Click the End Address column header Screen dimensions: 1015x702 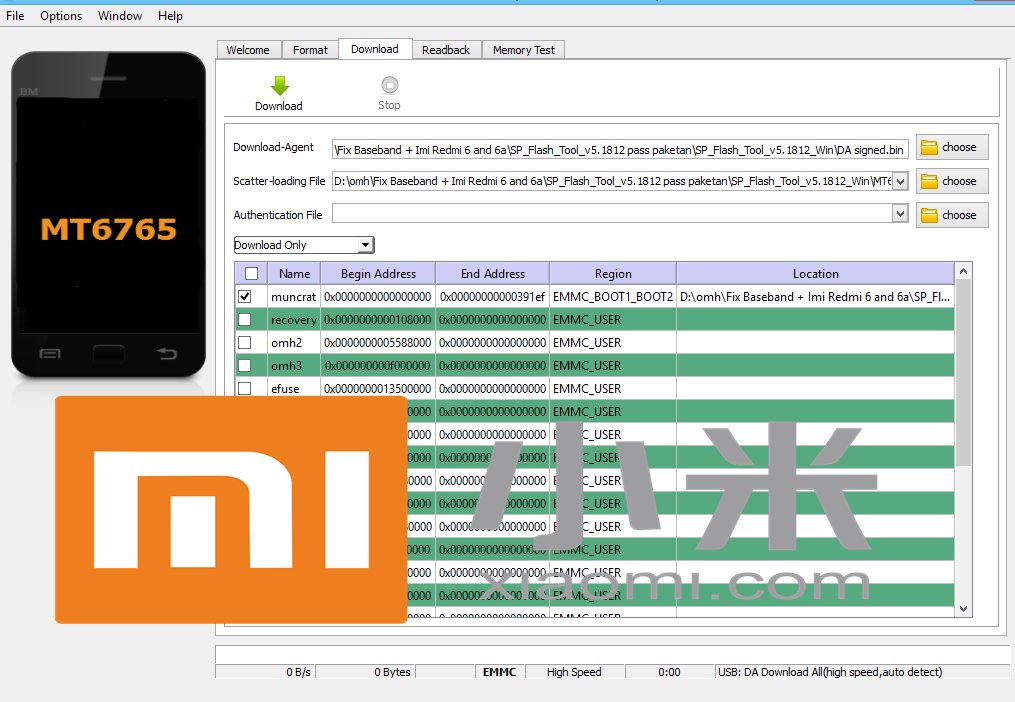tap(493, 273)
